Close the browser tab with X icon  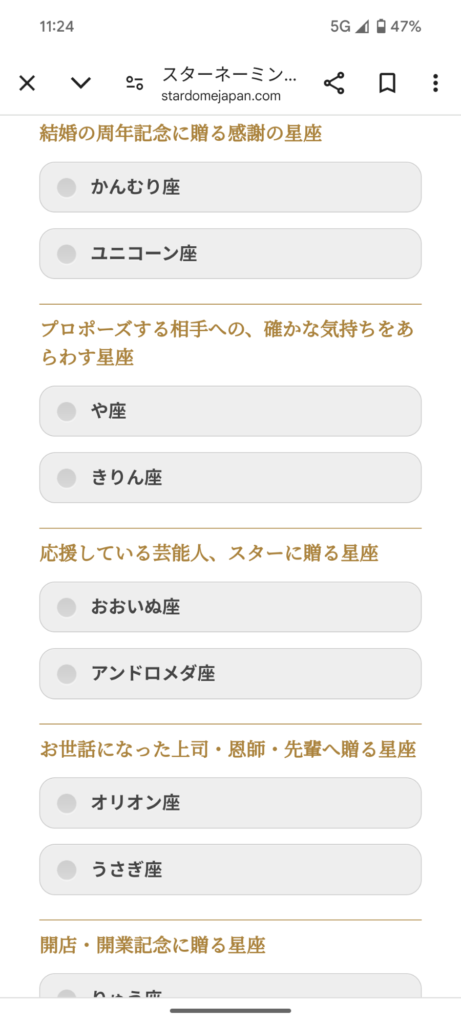click(x=27, y=83)
